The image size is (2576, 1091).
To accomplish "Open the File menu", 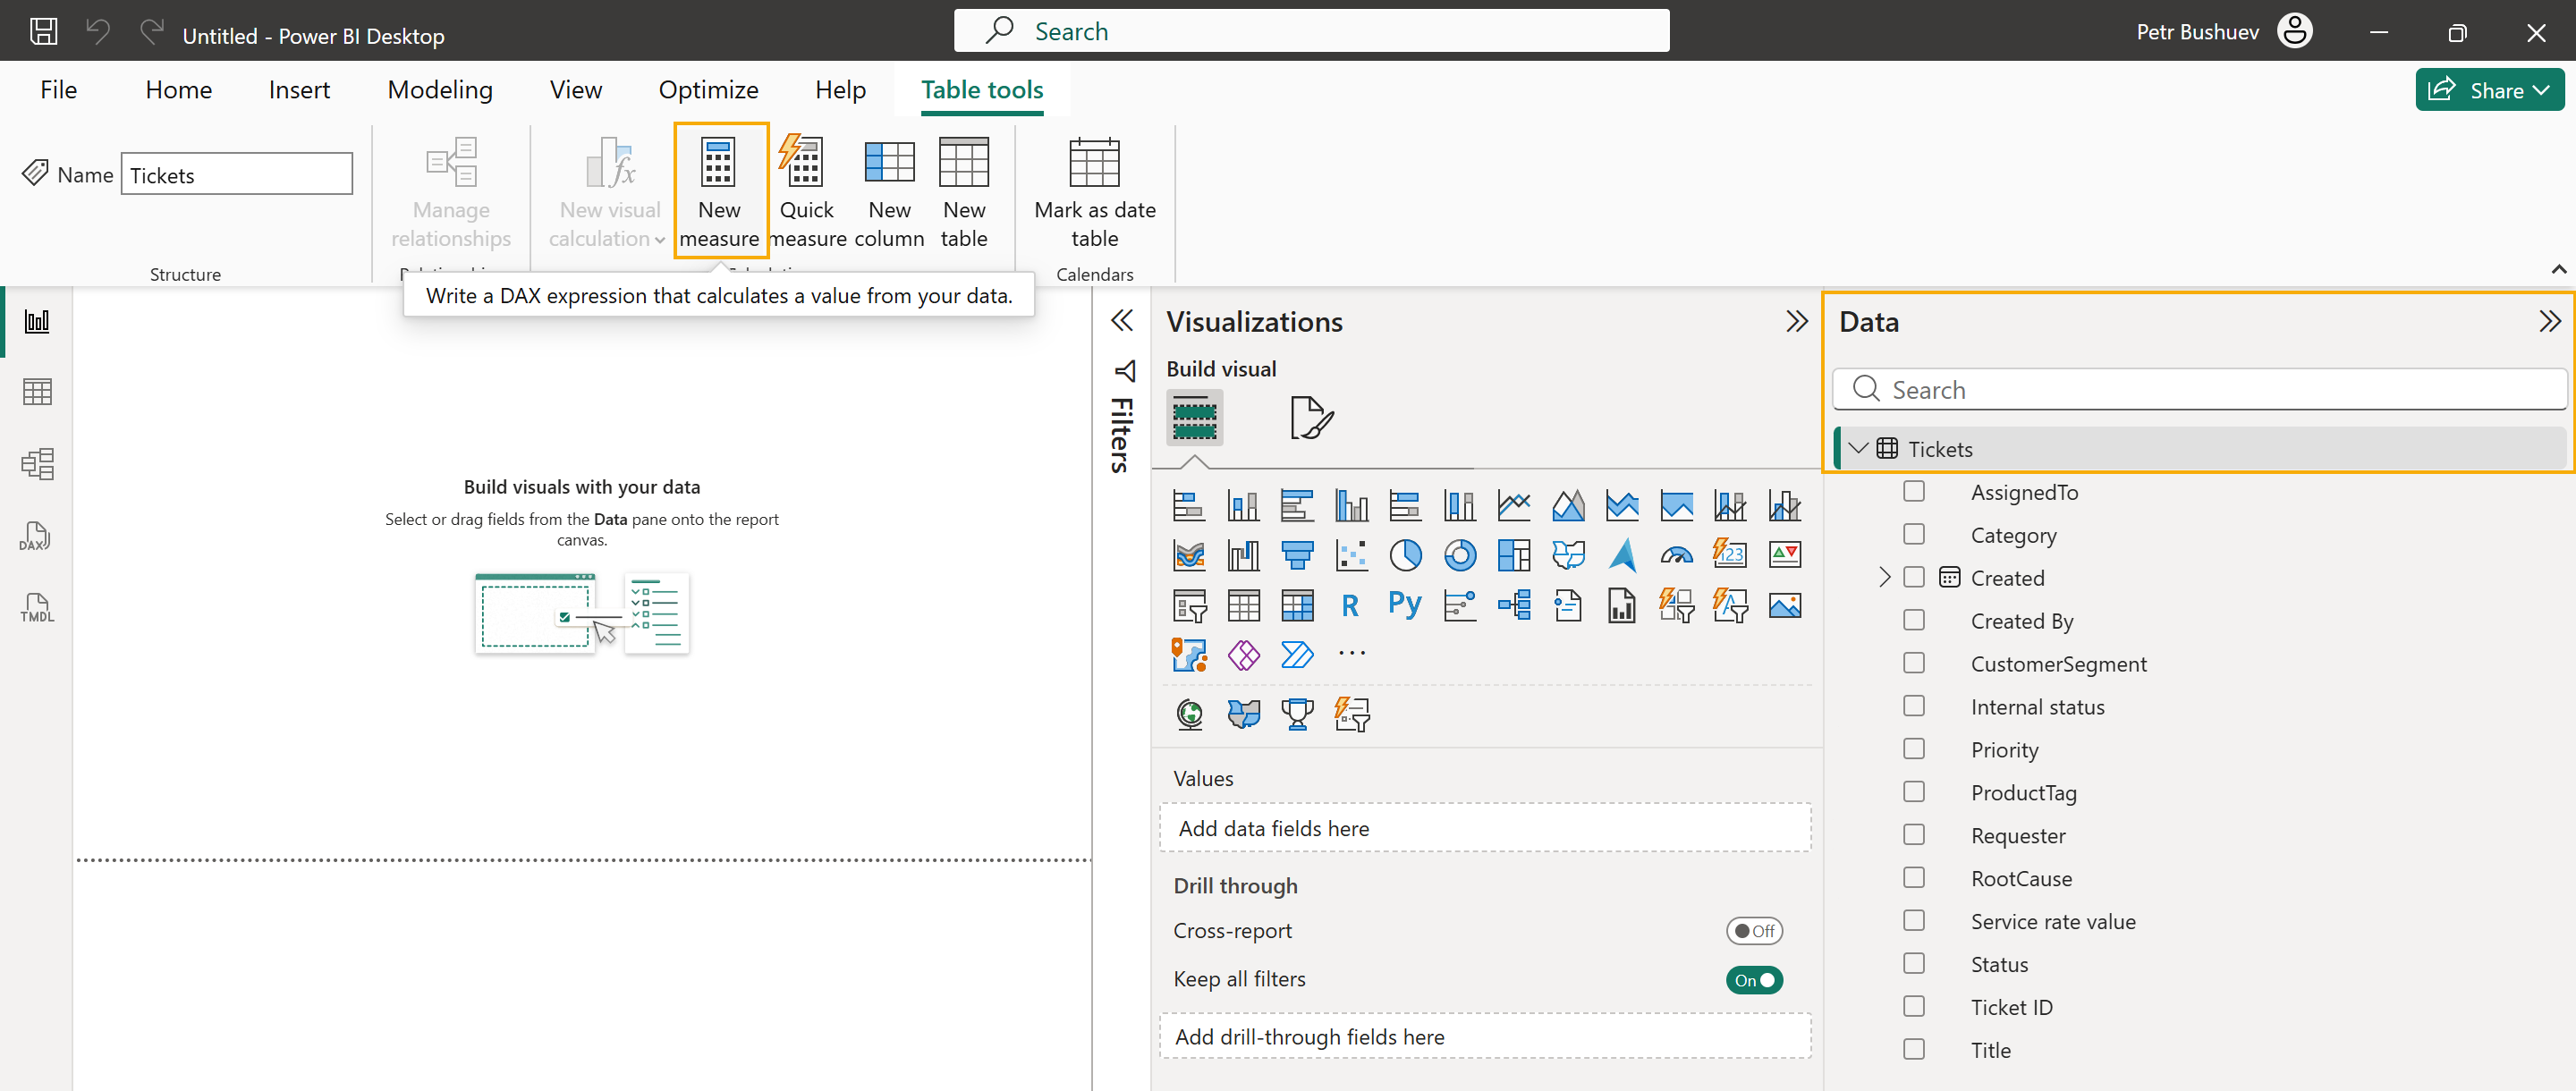I will pyautogui.click(x=58, y=90).
